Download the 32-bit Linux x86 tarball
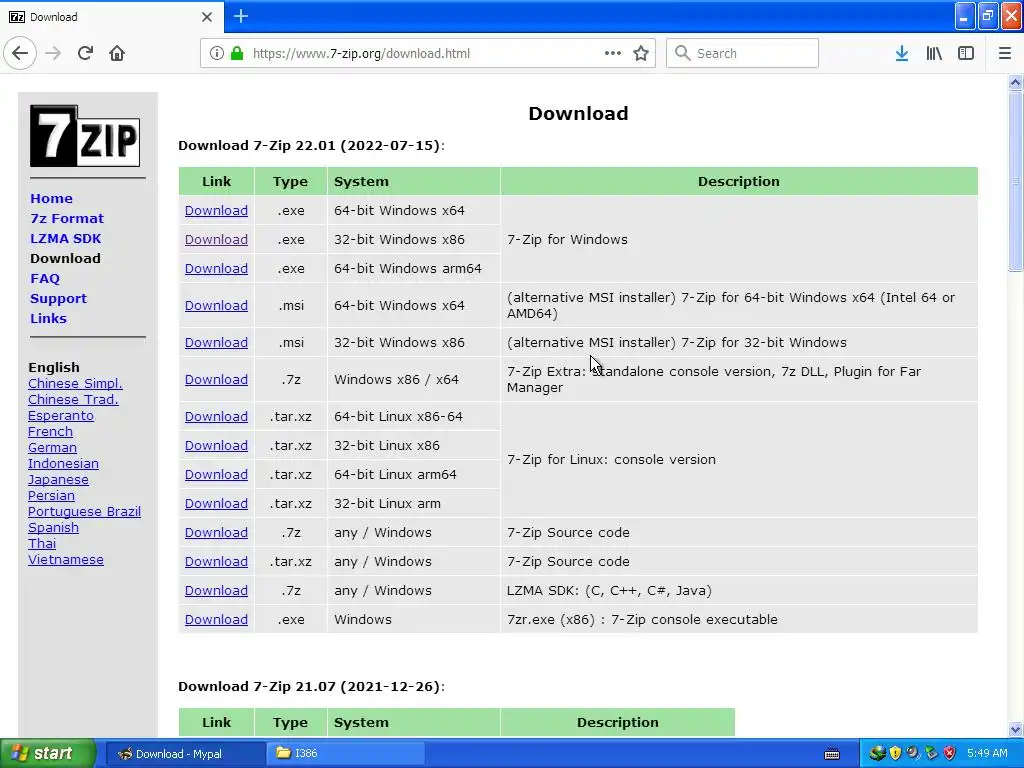Viewport: 1024px width, 768px height. (216, 445)
